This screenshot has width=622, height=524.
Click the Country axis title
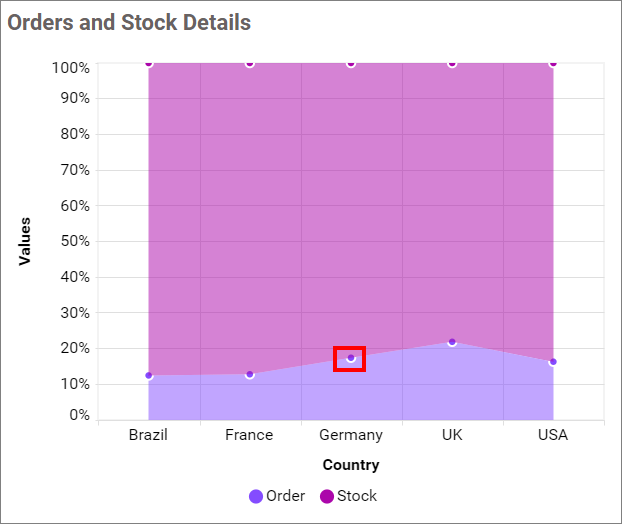coord(351,465)
